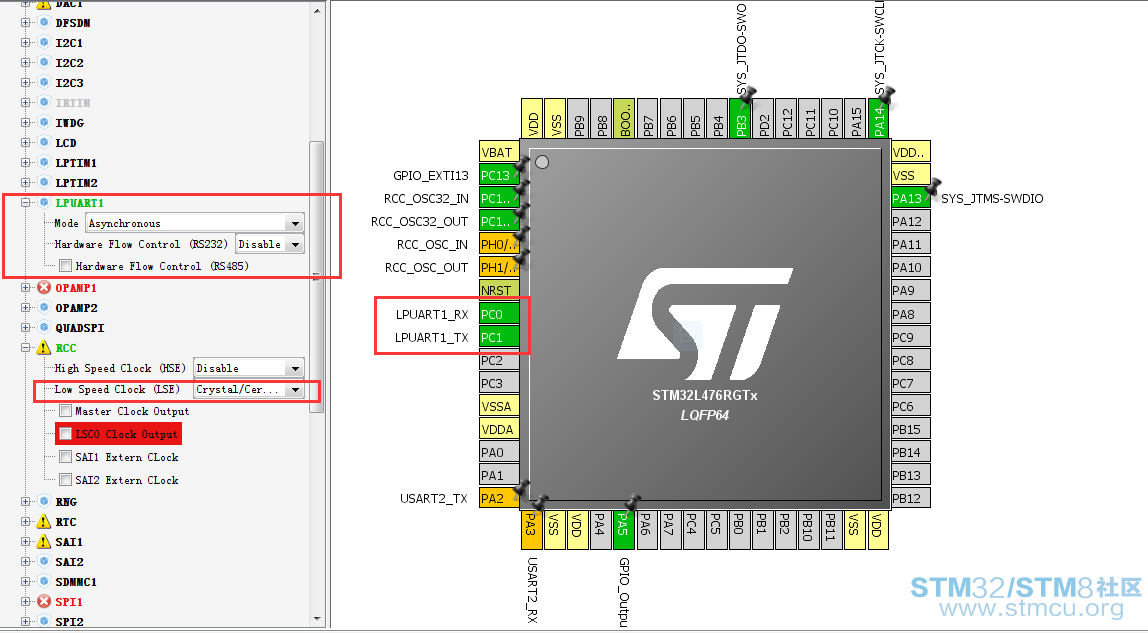The width and height of the screenshot is (1148, 633).
Task: Click the RTC warning icon
Action: [44, 522]
